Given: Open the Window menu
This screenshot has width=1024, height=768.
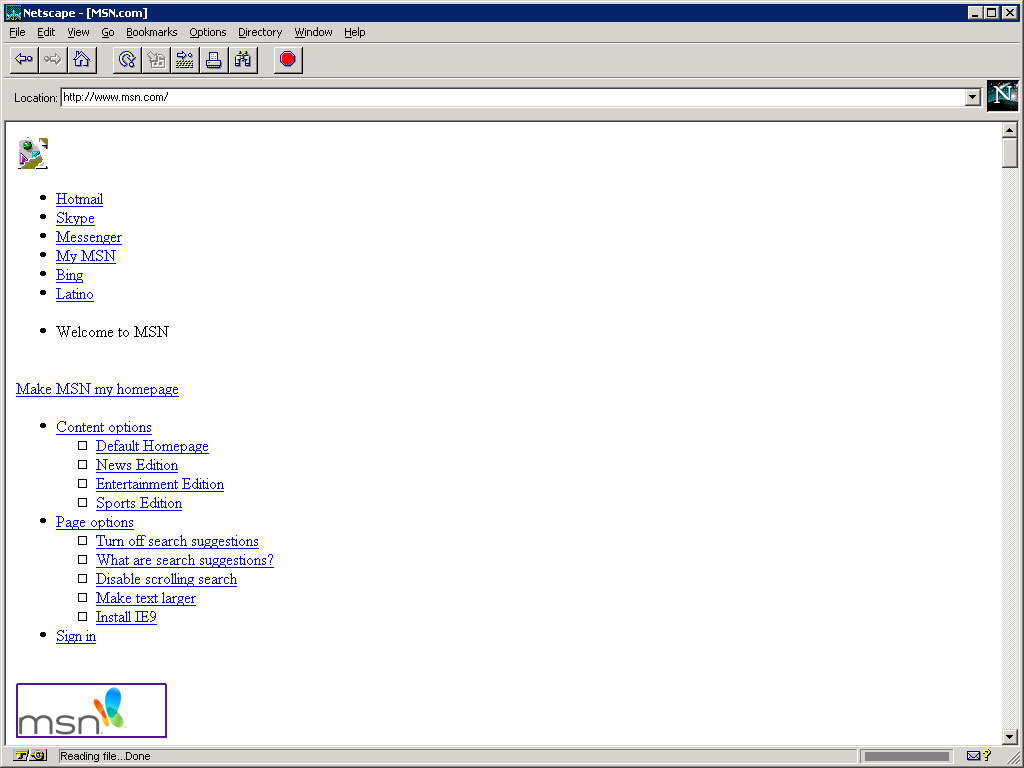Looking at the screenshot, I should (313, 32).
